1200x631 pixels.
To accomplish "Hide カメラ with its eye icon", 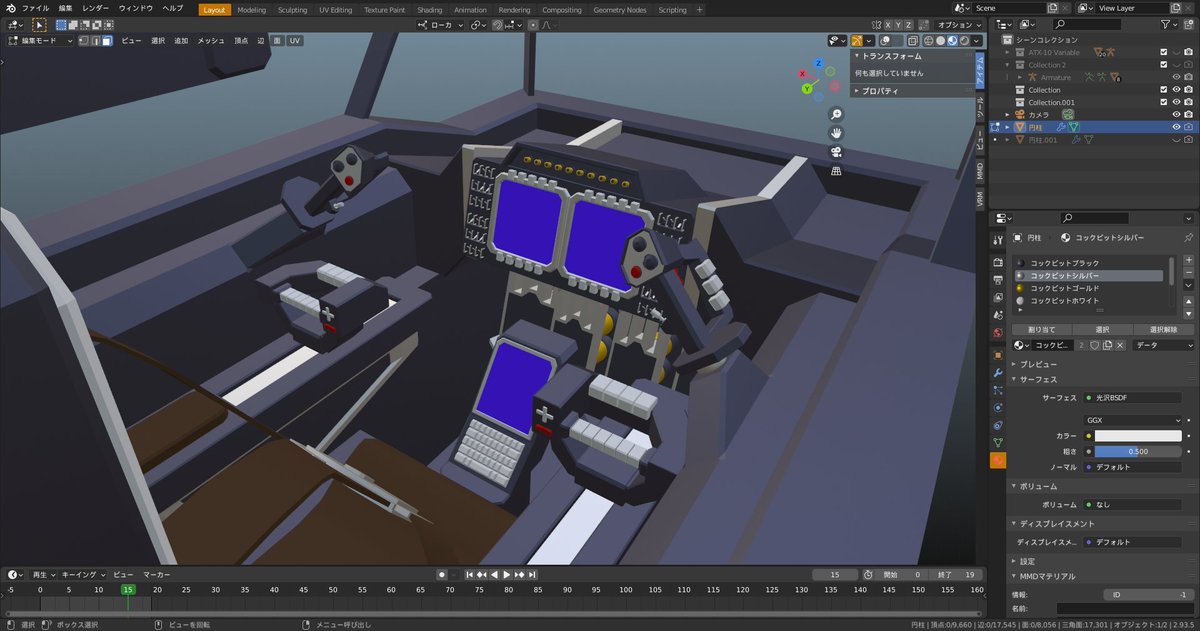I will tap(1176, 115).
